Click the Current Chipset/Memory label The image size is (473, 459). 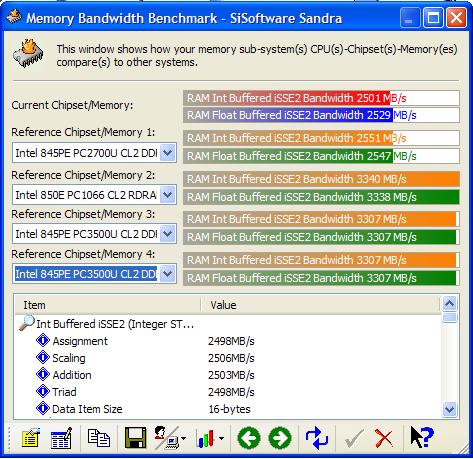(72, 105)
